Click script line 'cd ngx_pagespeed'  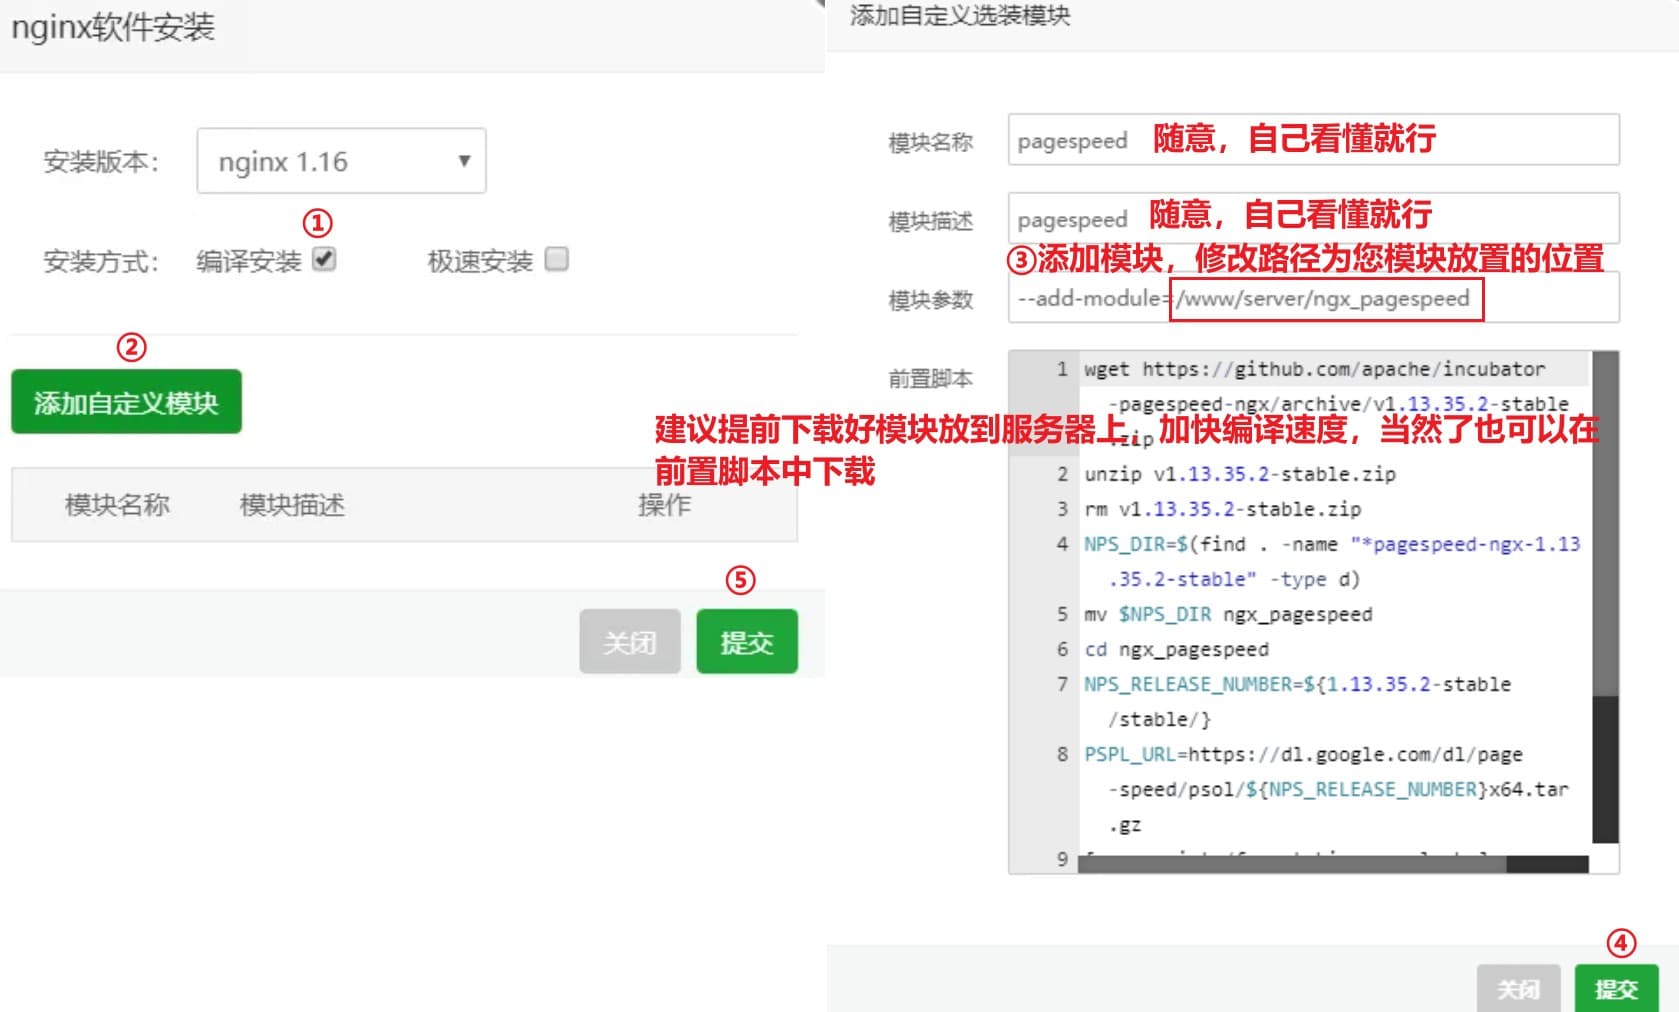click(1176, 649)
